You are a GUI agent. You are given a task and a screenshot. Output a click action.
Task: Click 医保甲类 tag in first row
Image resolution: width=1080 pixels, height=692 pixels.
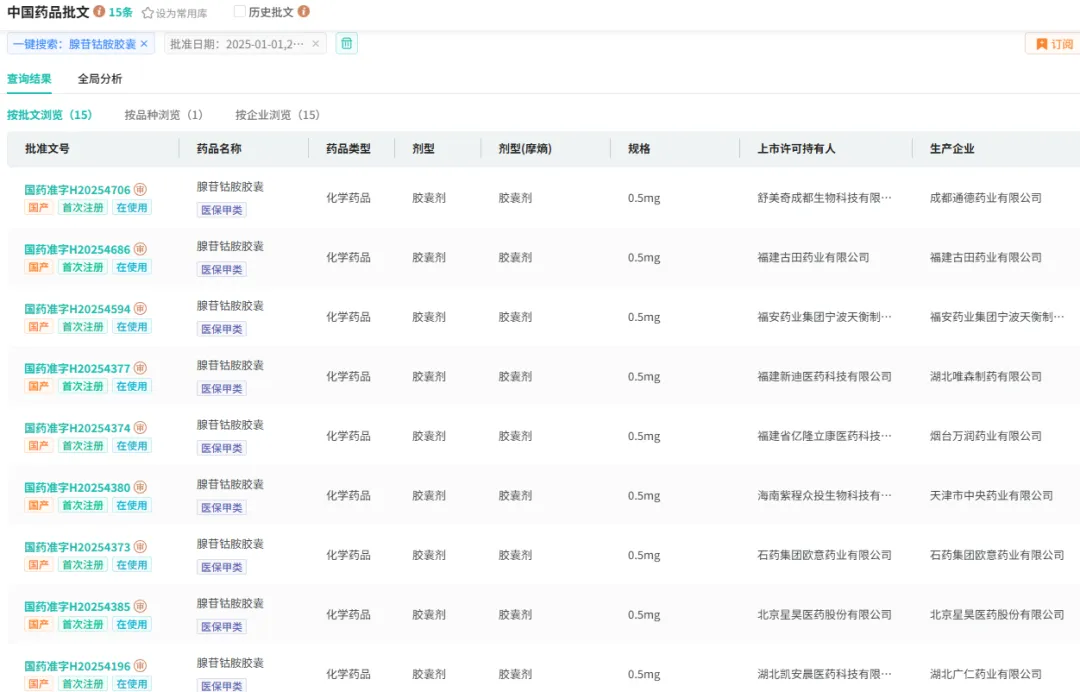coord(221,210)
